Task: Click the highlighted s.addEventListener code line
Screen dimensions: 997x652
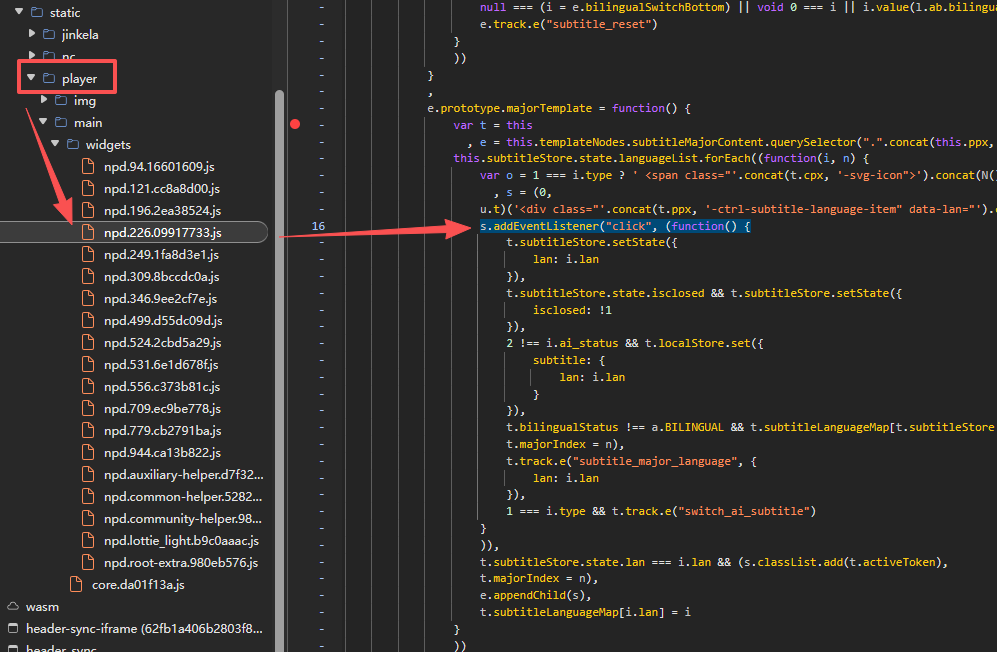Action: [614, 227]
